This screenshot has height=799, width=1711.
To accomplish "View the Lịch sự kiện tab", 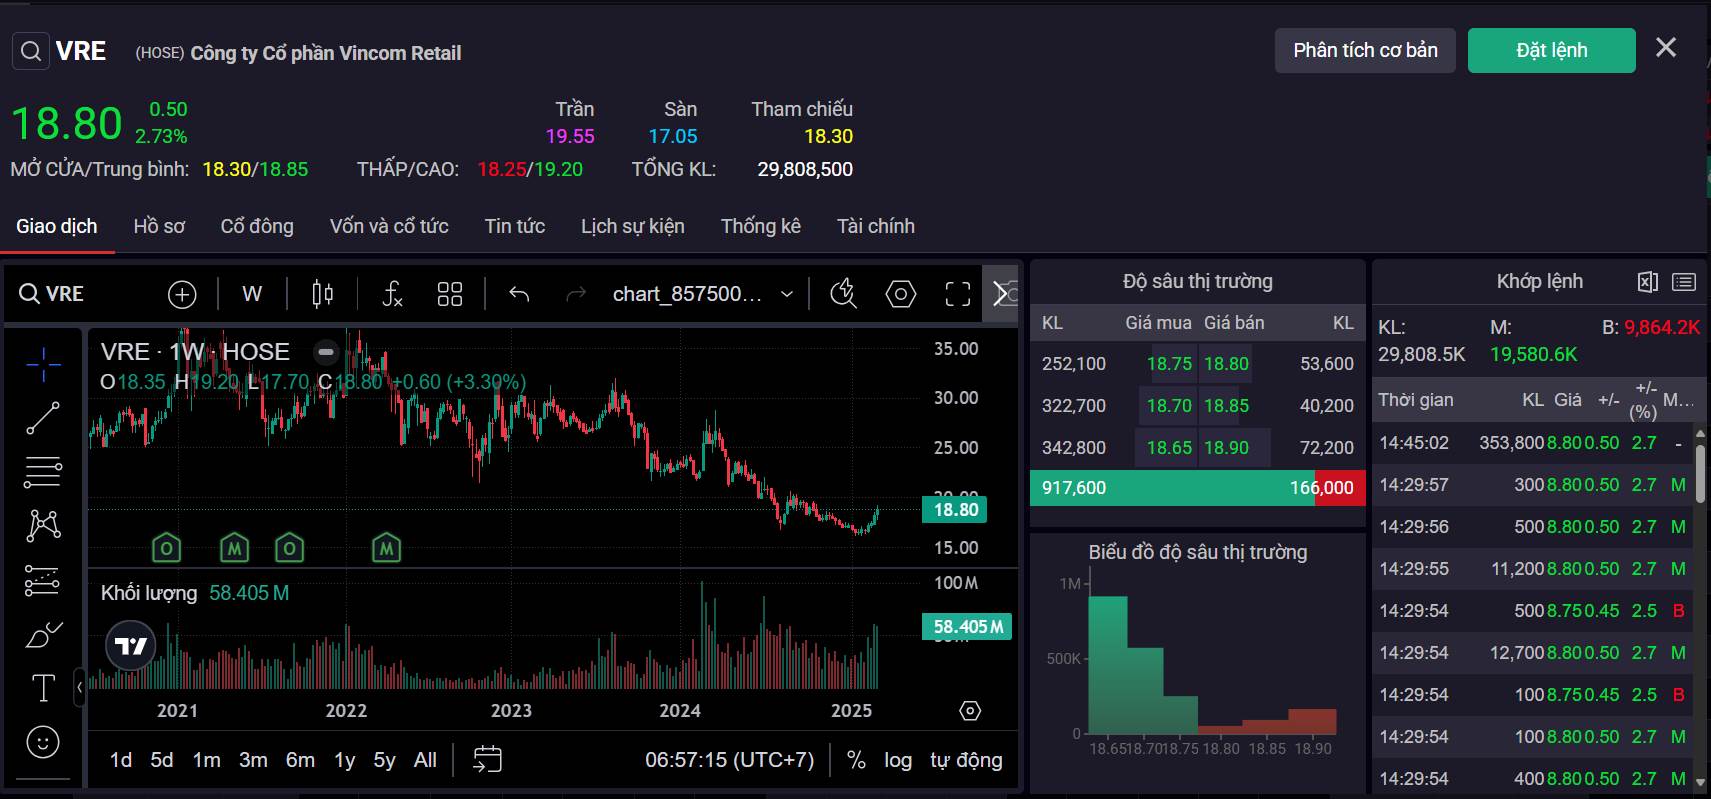I will click(633, 227).
